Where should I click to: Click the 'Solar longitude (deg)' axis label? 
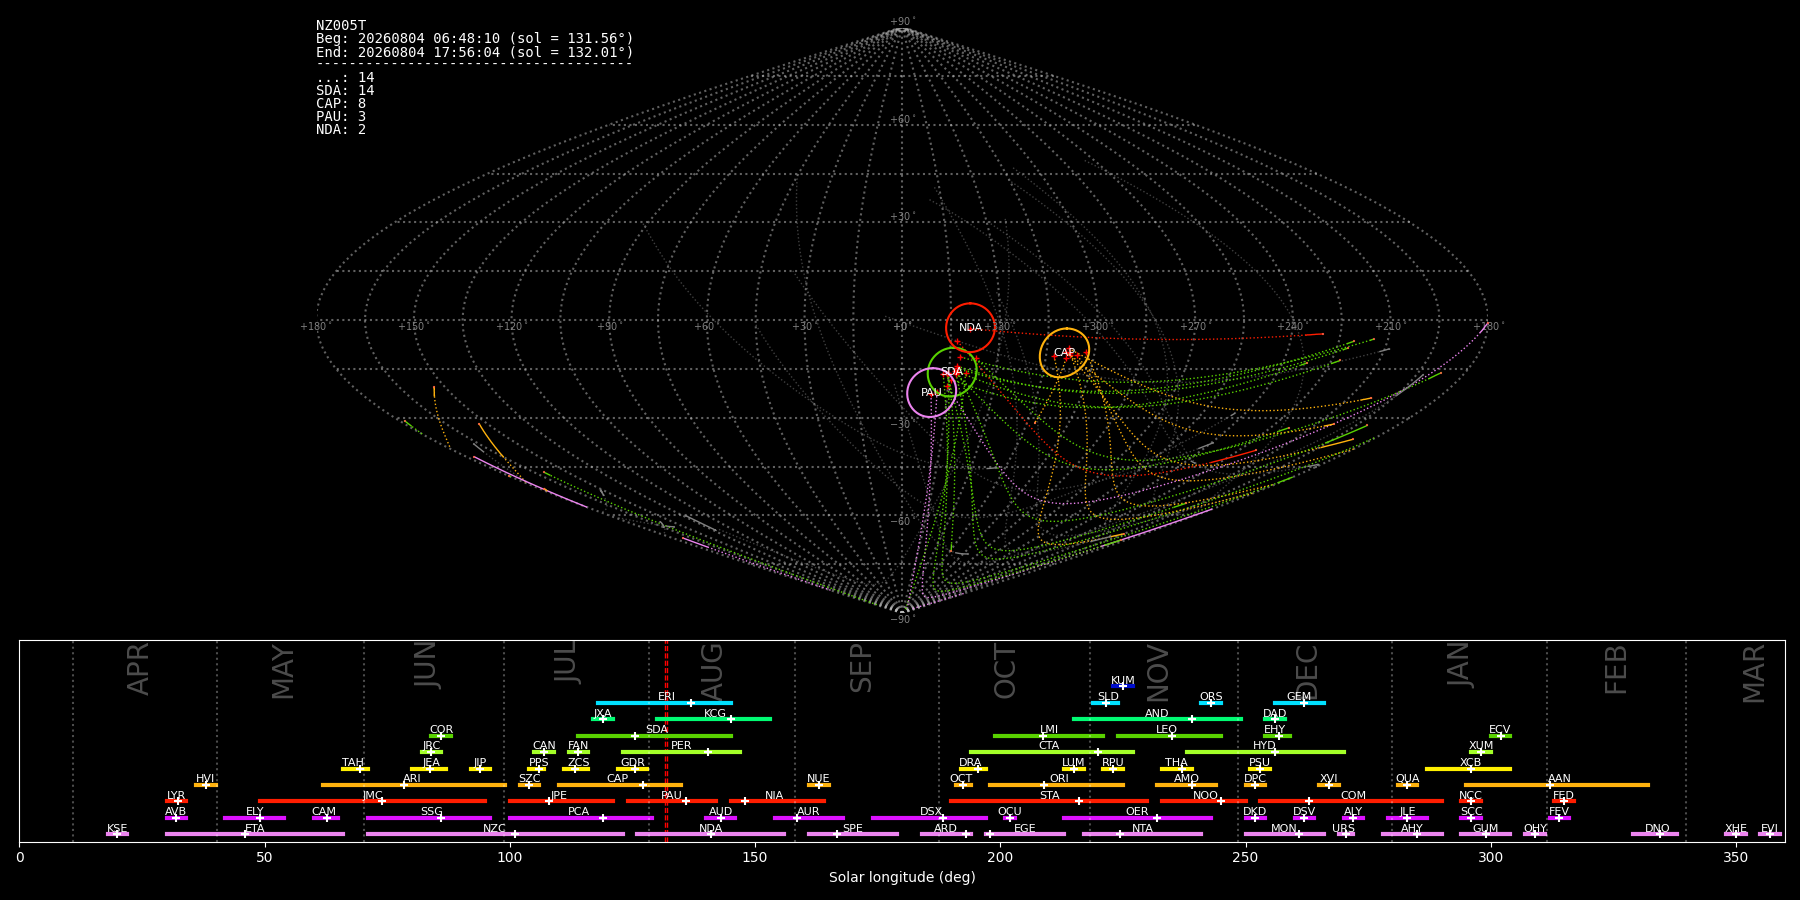pos(902,877)
